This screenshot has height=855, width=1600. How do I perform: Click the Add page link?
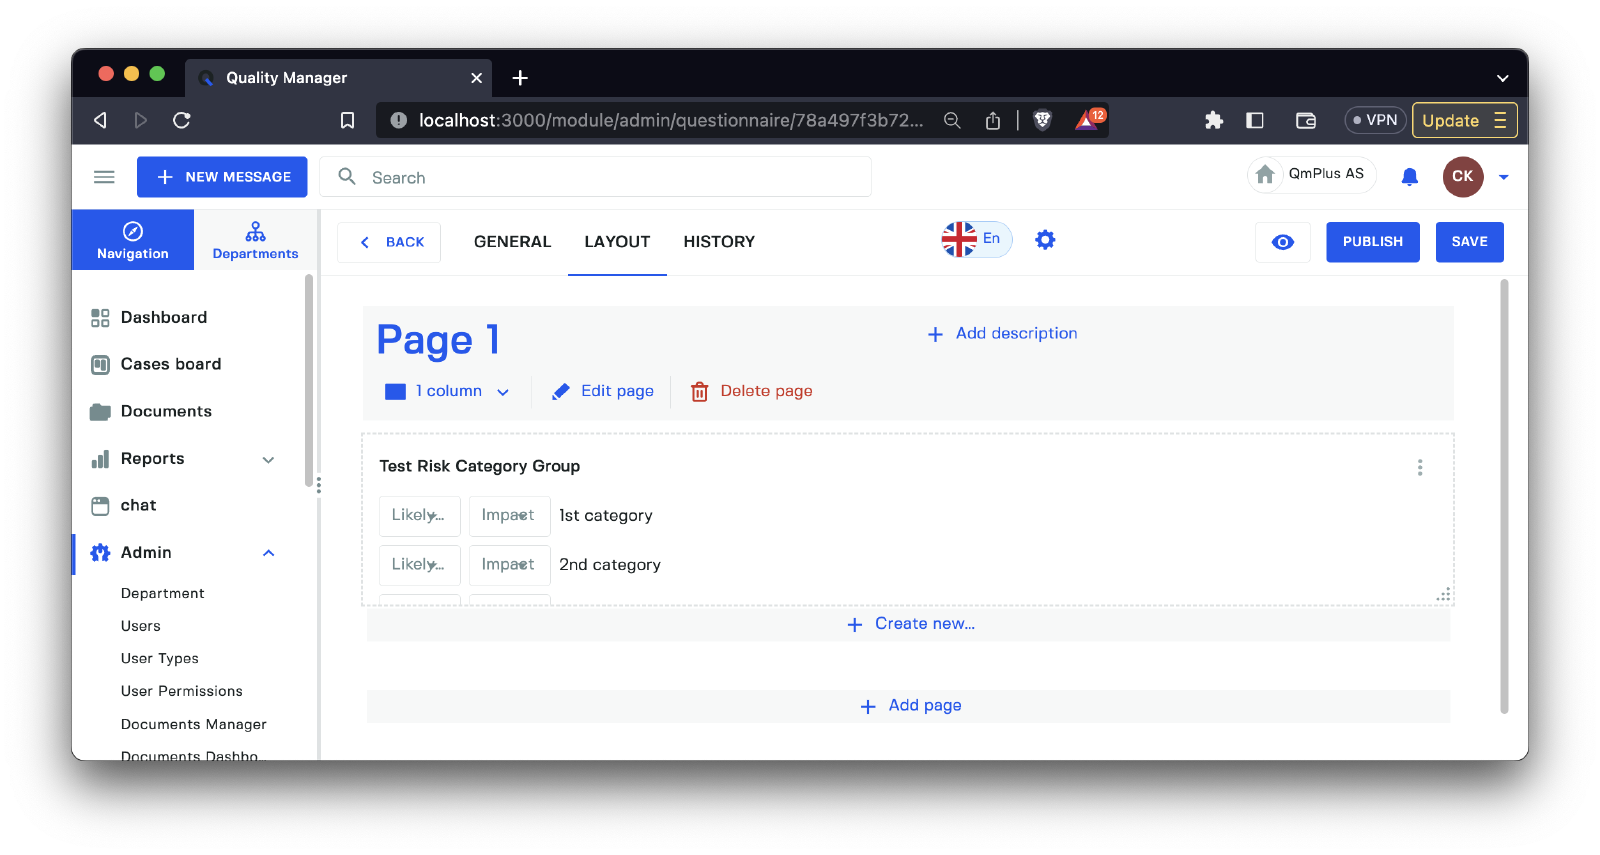pos(910,706)
